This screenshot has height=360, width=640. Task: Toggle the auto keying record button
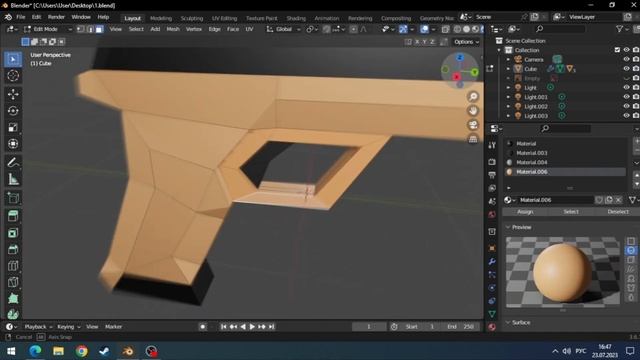(x=202, y=327)
